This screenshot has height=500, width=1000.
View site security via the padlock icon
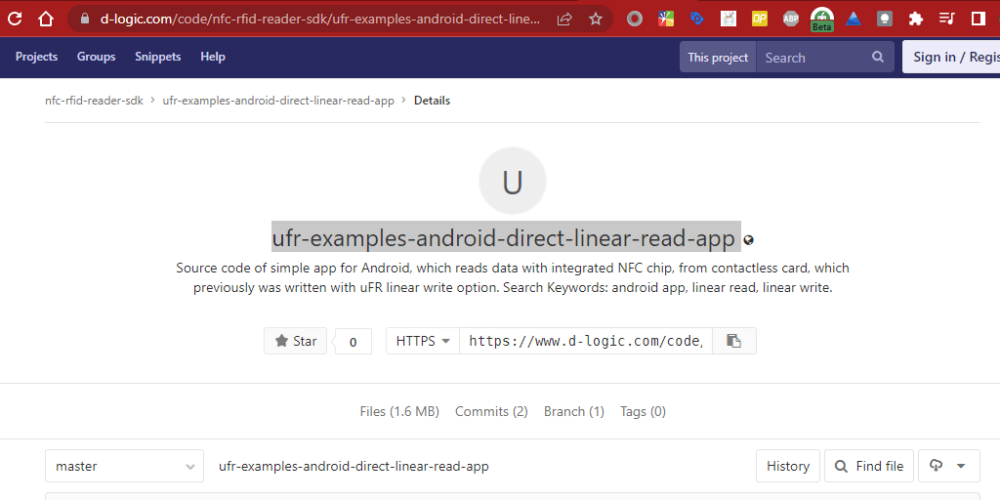tap(85, 18)
